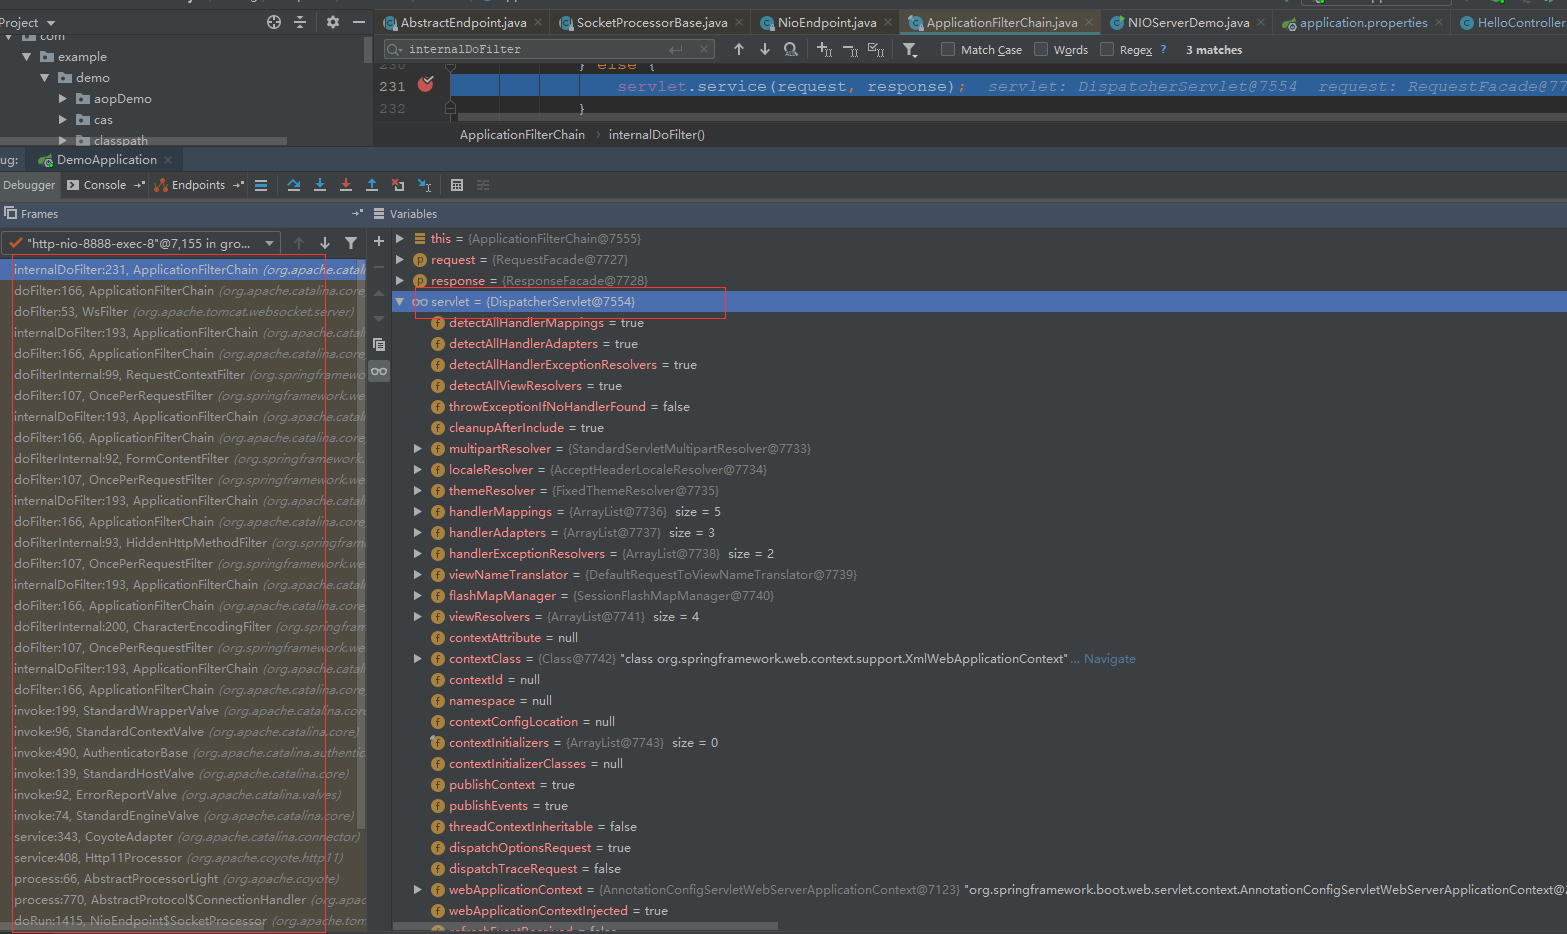Screen dimensions: 1567x934
Task: Click next frame down arrow in Frames
Action: tap(325, 243)
